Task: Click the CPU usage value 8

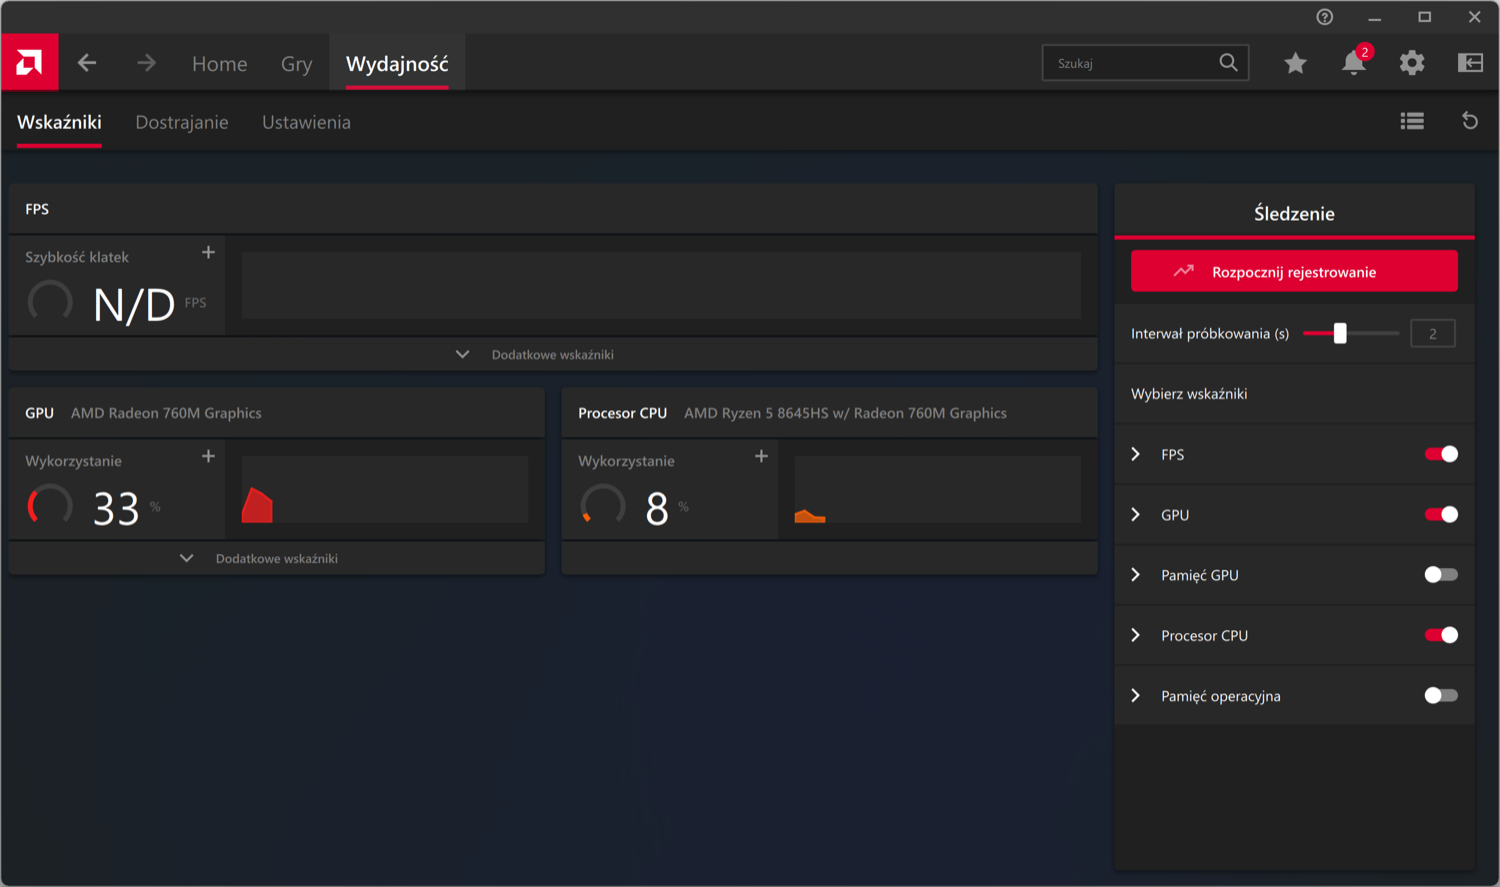Action: point(657,509)
